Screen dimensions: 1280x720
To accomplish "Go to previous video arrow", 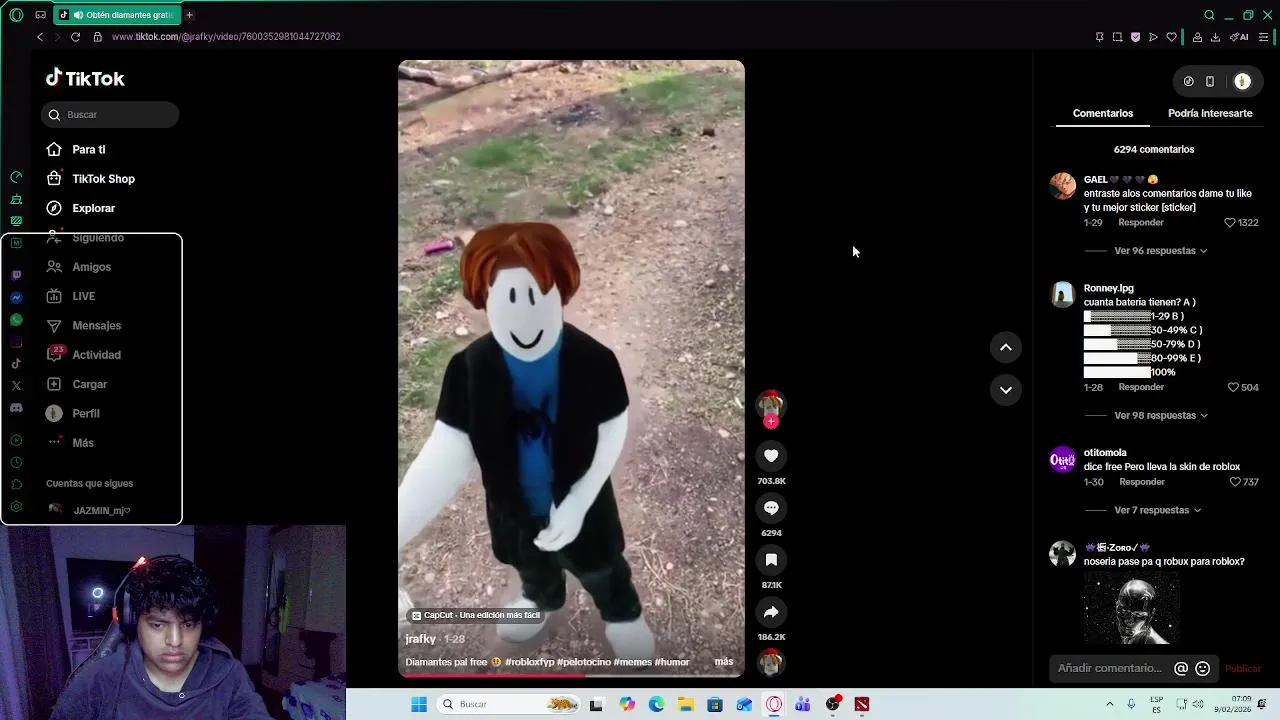I will pyautogui.click(x=1006, y=347).
